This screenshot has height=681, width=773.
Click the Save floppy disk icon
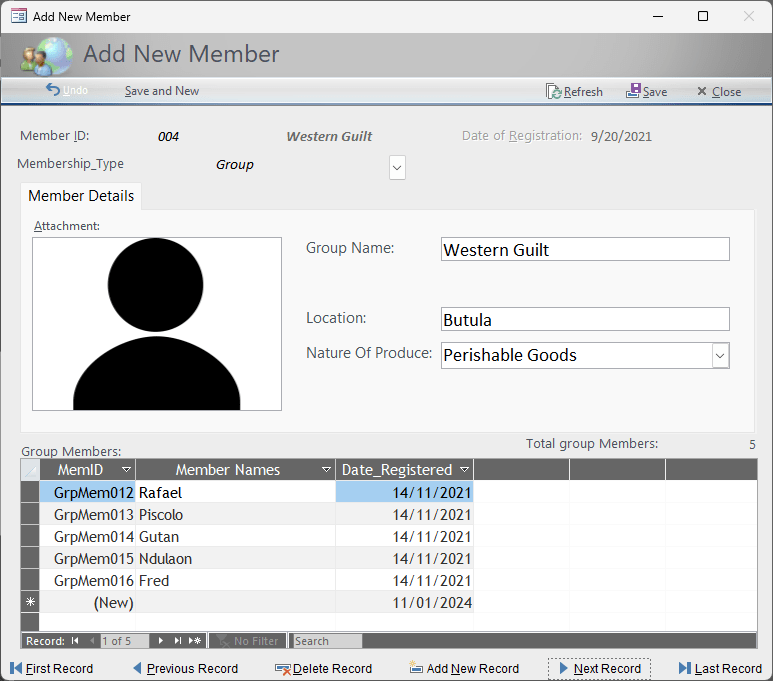[633, 90]
